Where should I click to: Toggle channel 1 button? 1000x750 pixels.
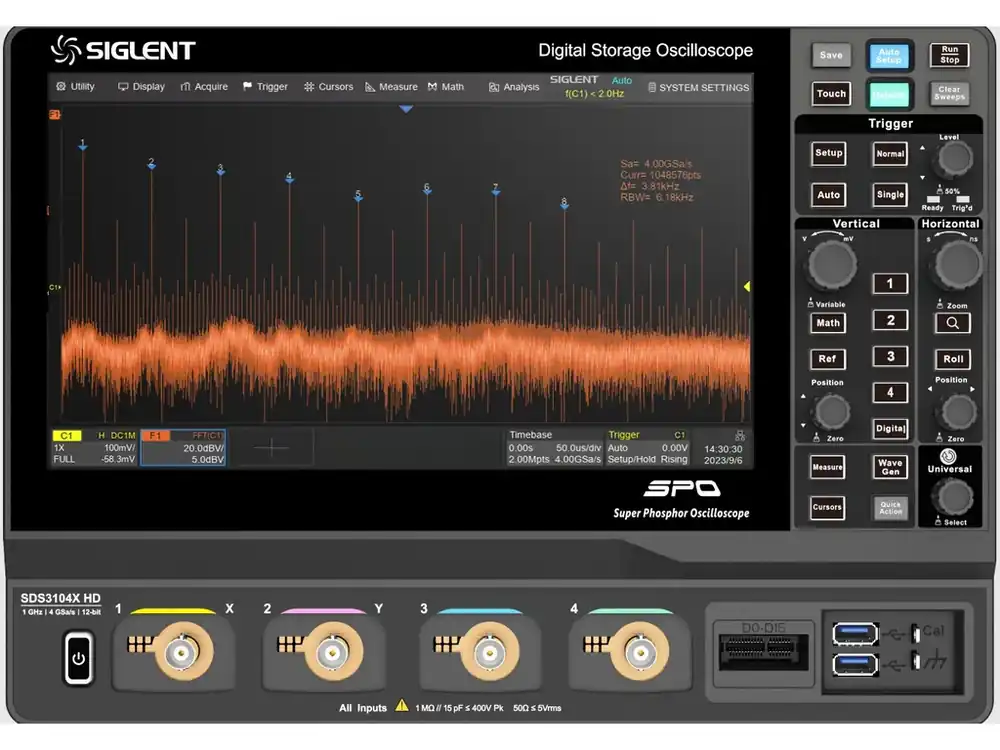pyautogui.click(x=890, y=284)
